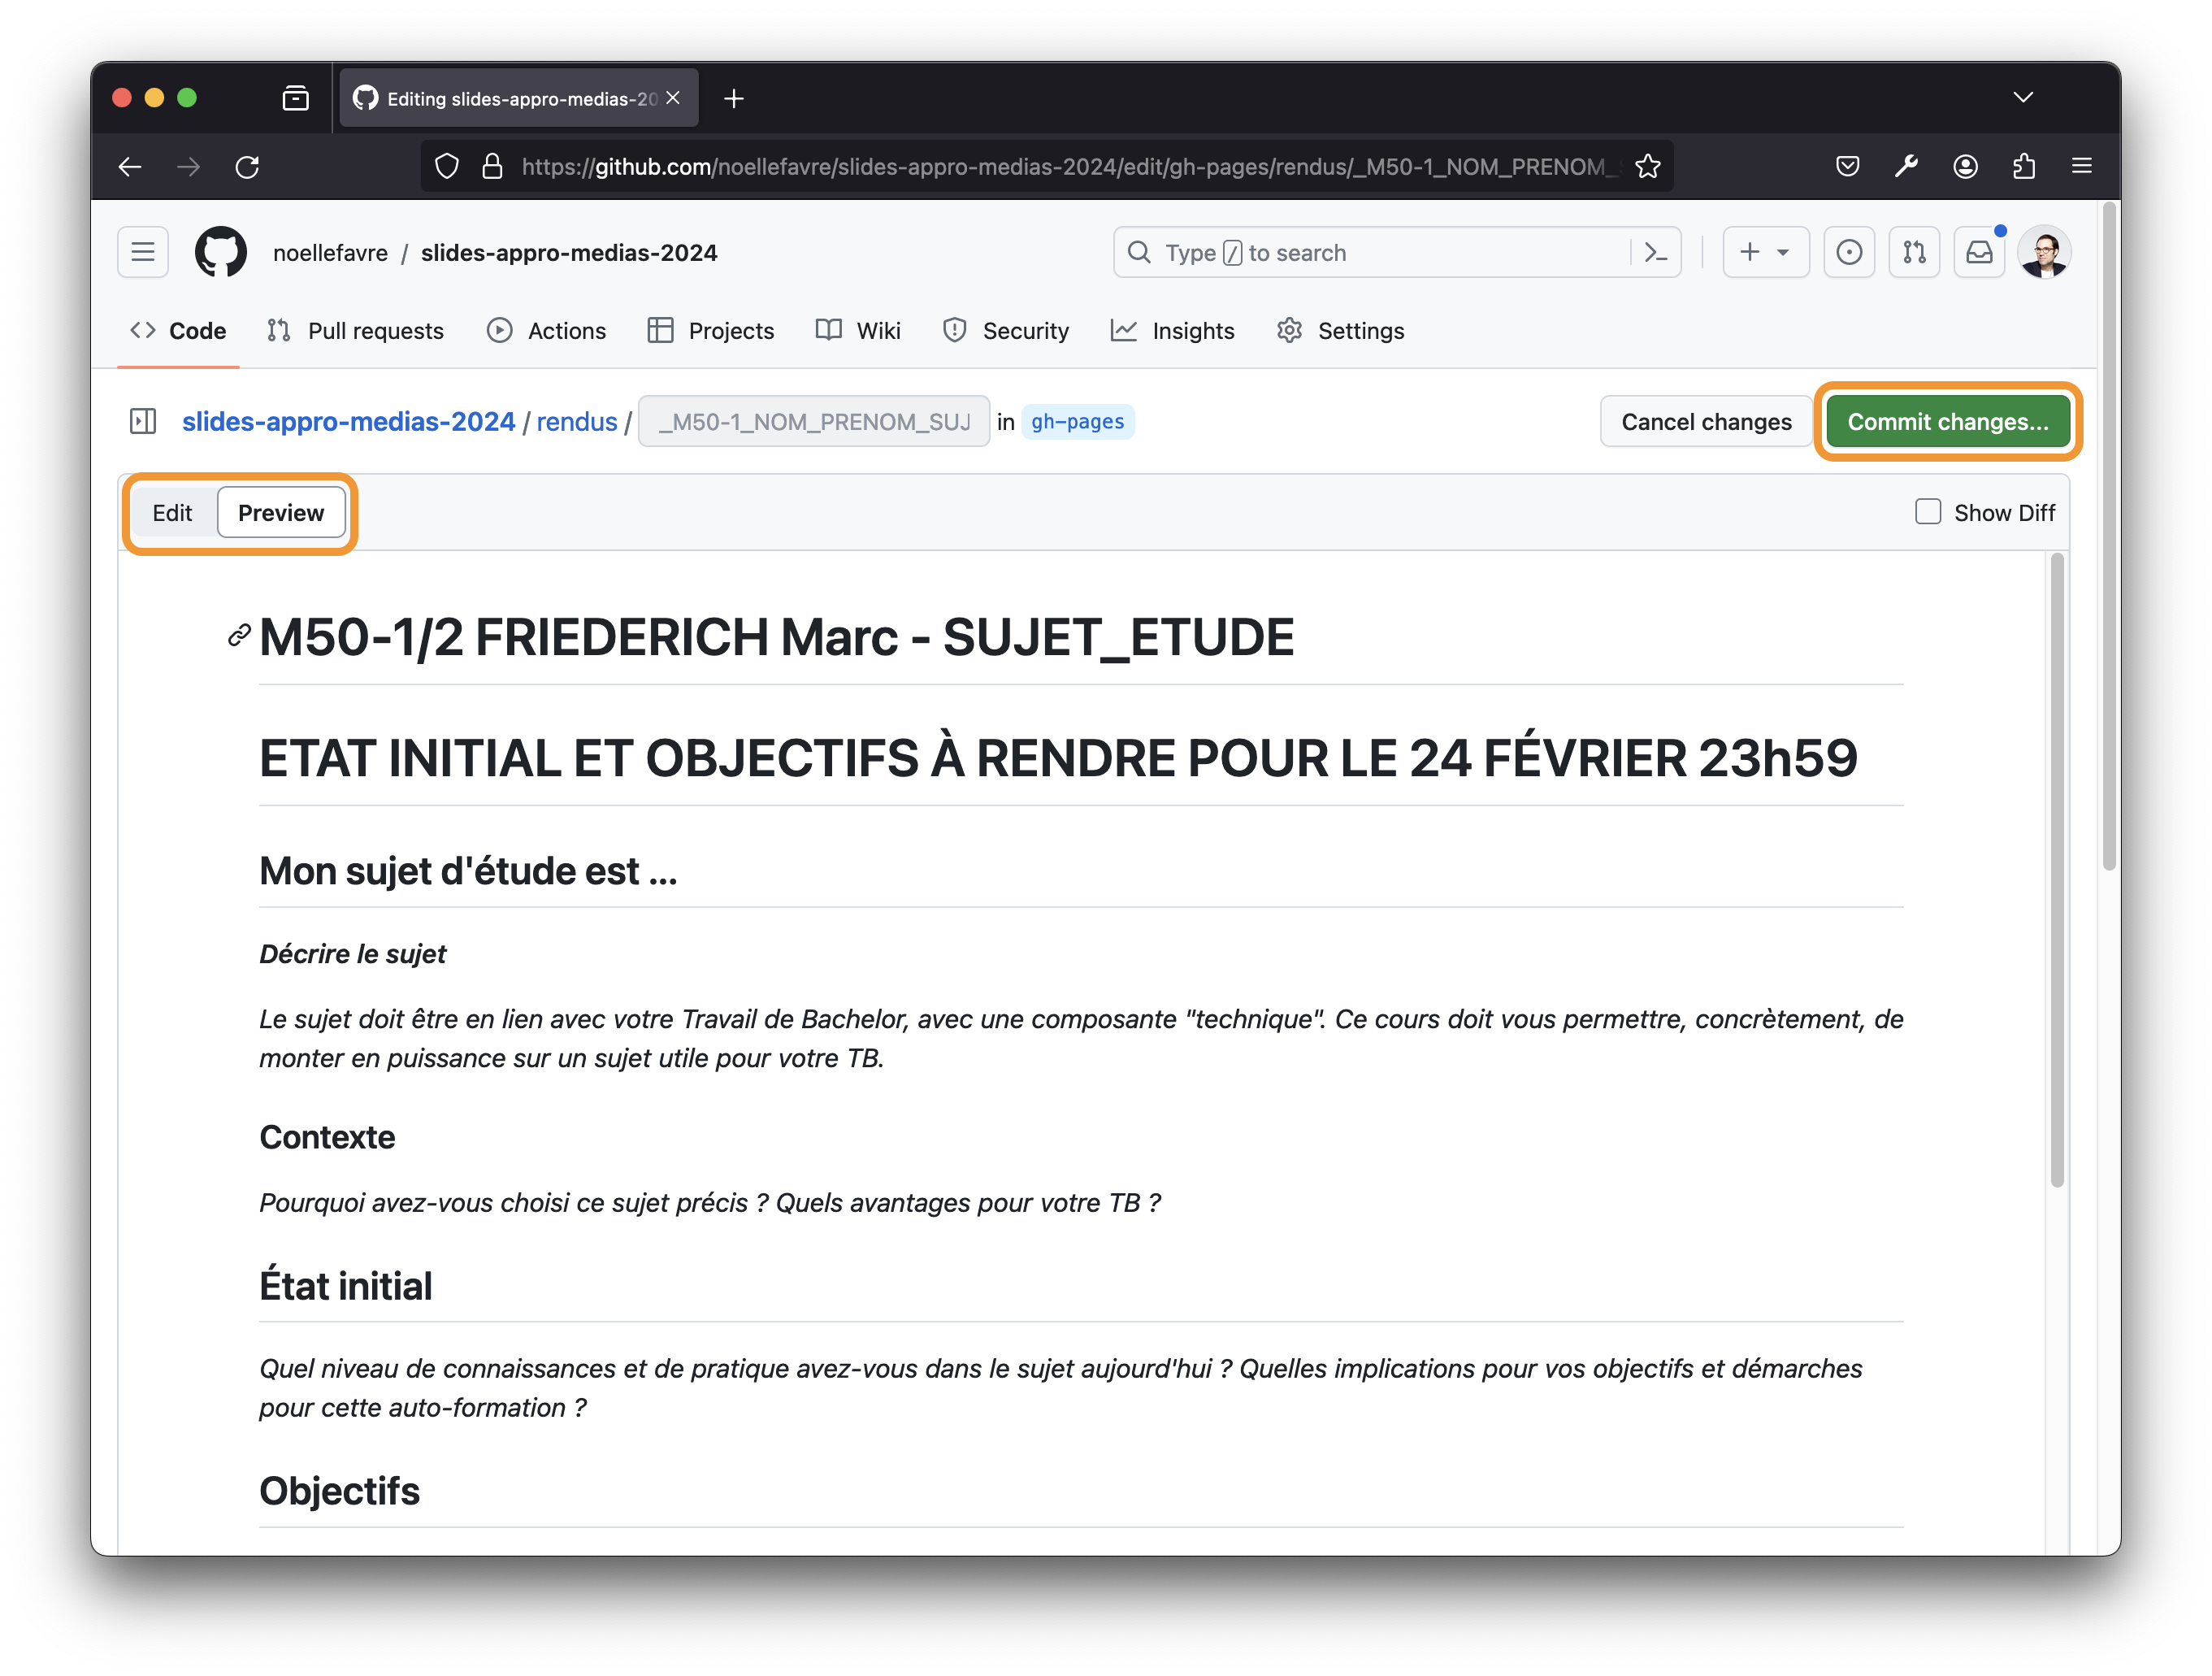Click the GitHub Octocat logo
This screenshot has width=2212, height=1676.
220,253
